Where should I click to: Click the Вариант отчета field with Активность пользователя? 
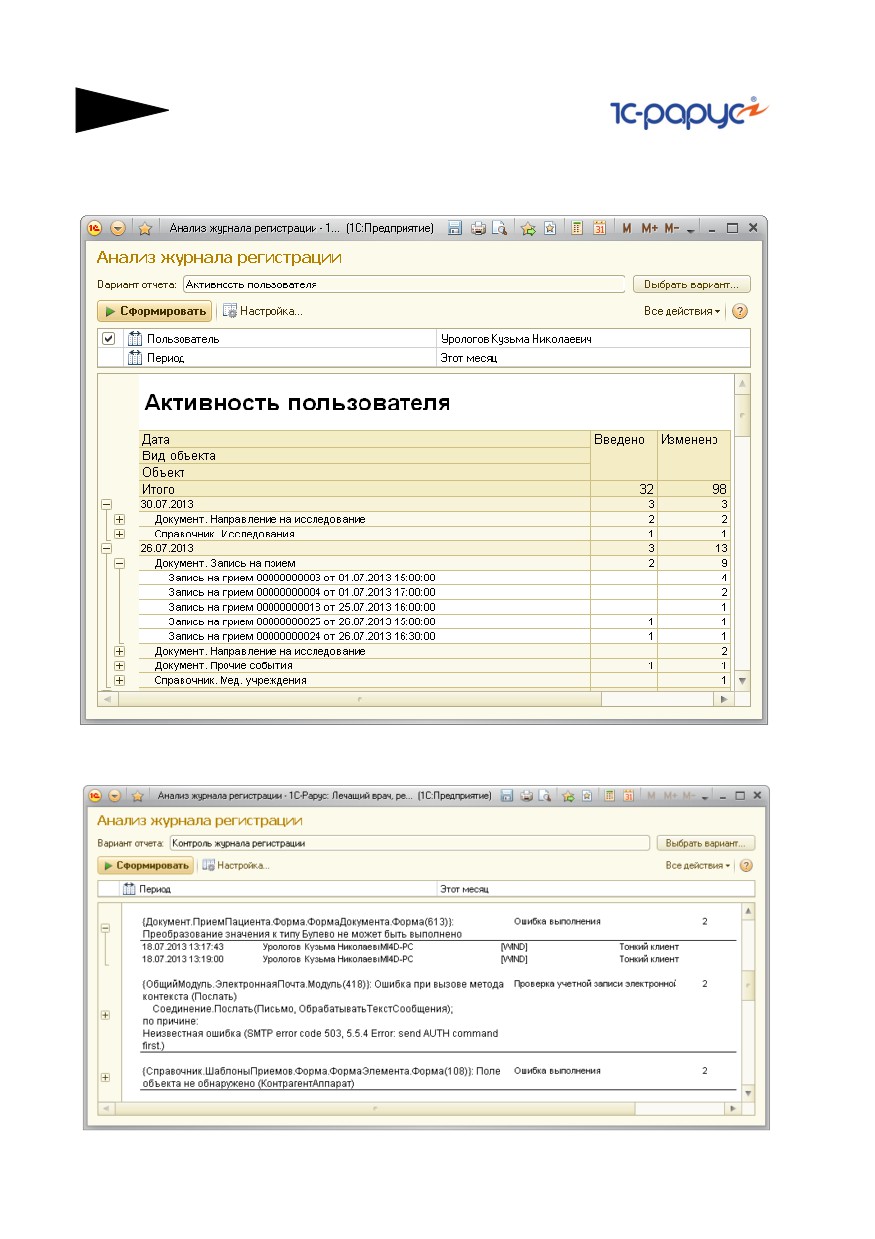click(405, 284)
